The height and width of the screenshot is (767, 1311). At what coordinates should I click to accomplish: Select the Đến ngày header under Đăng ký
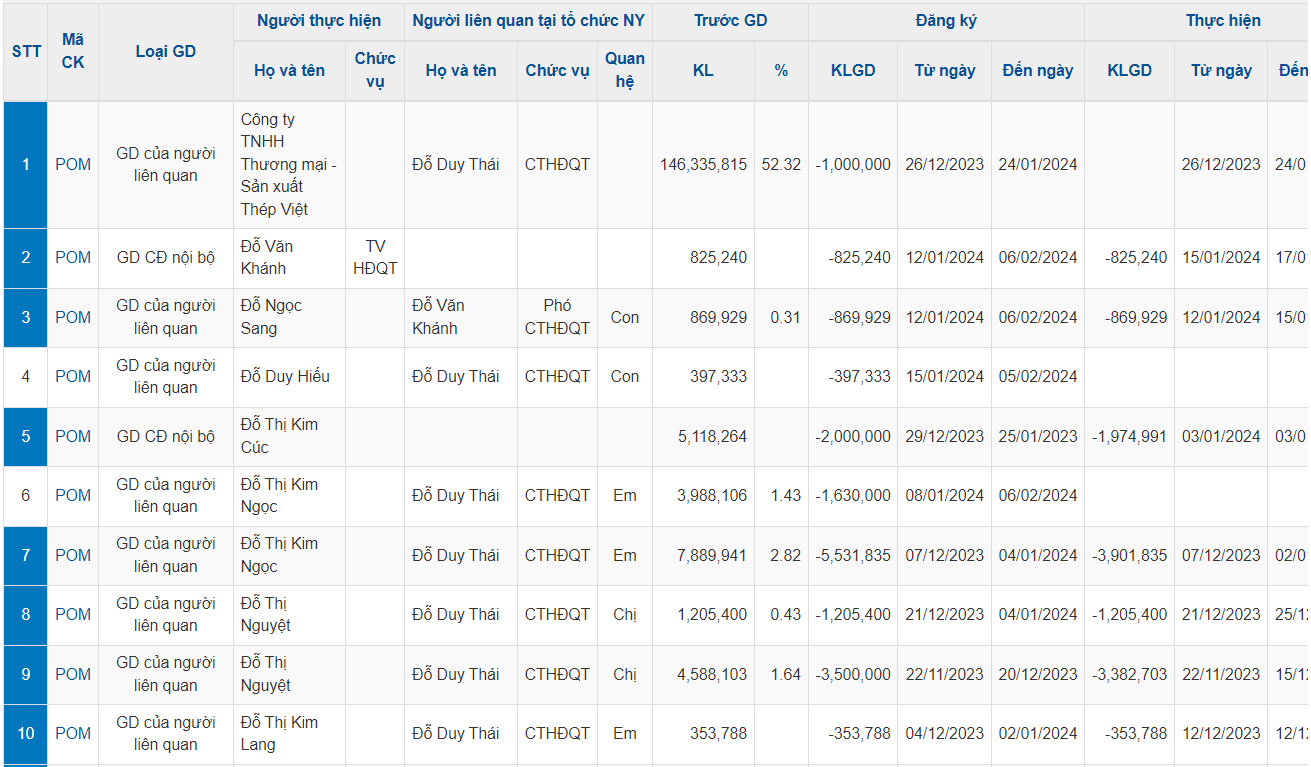pyautogui.click(x=1037, y=70)
